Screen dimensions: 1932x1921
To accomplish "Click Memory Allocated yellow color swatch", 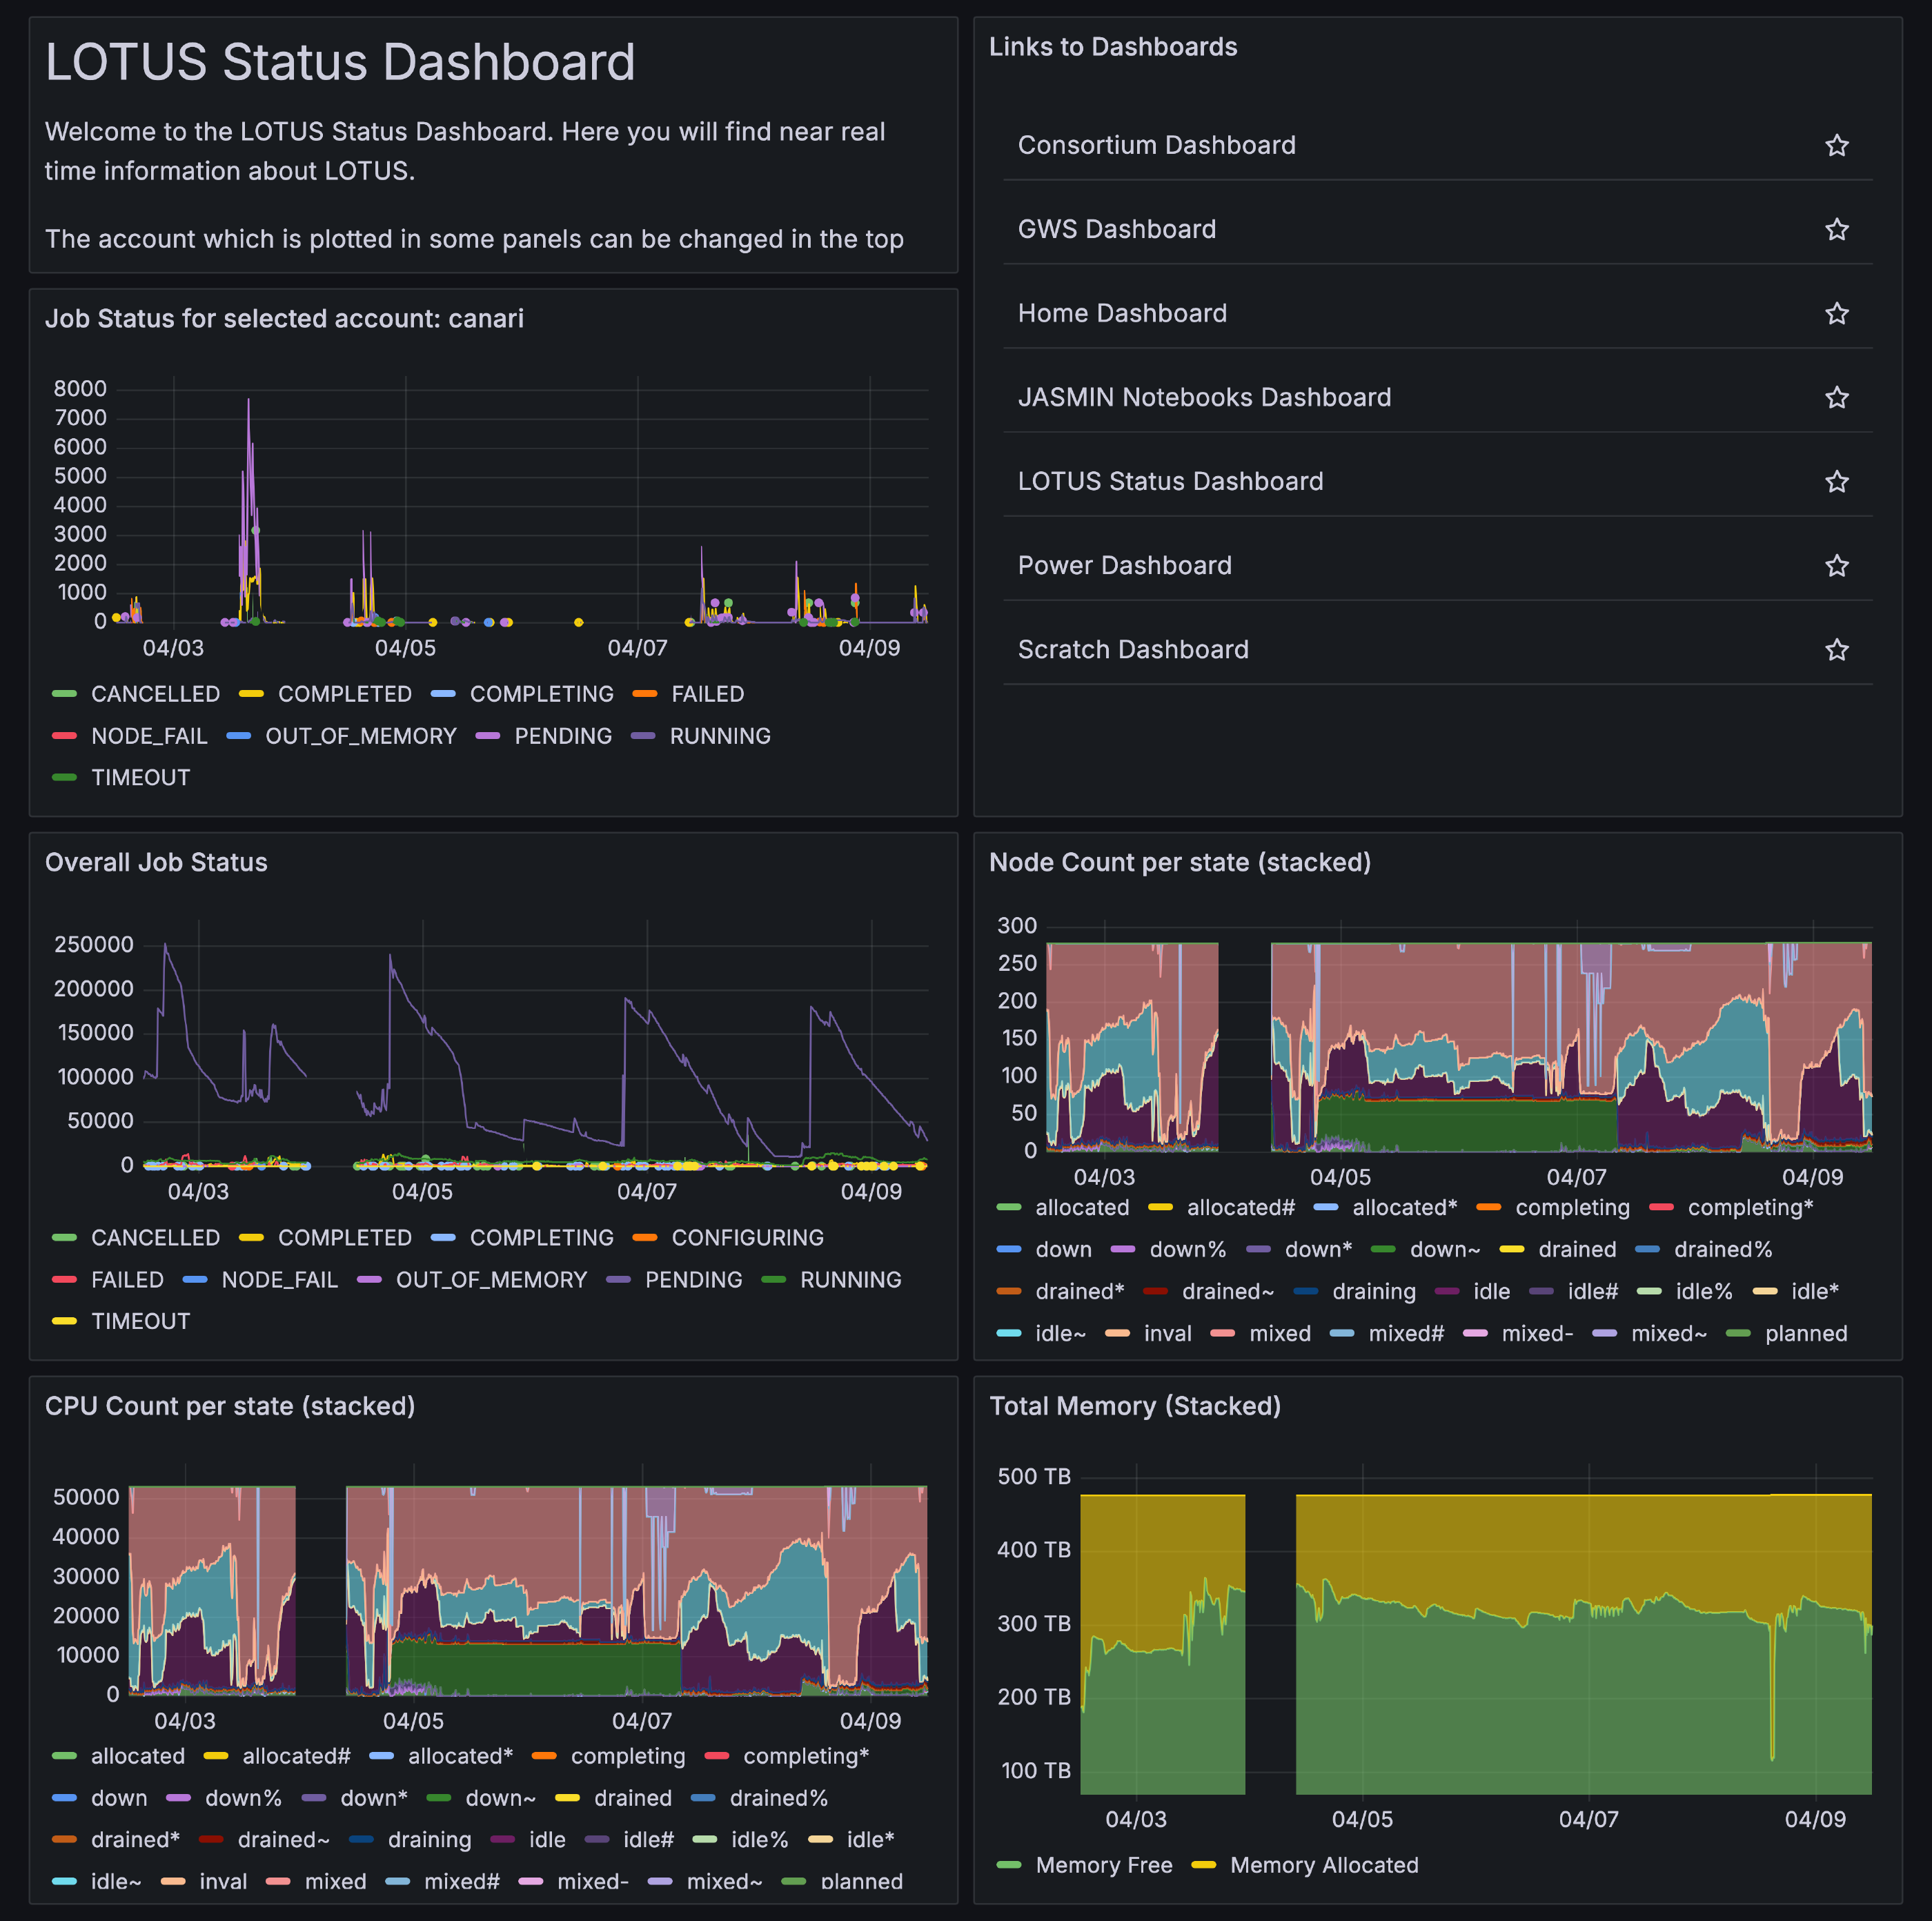I will click(1204, 1865).
